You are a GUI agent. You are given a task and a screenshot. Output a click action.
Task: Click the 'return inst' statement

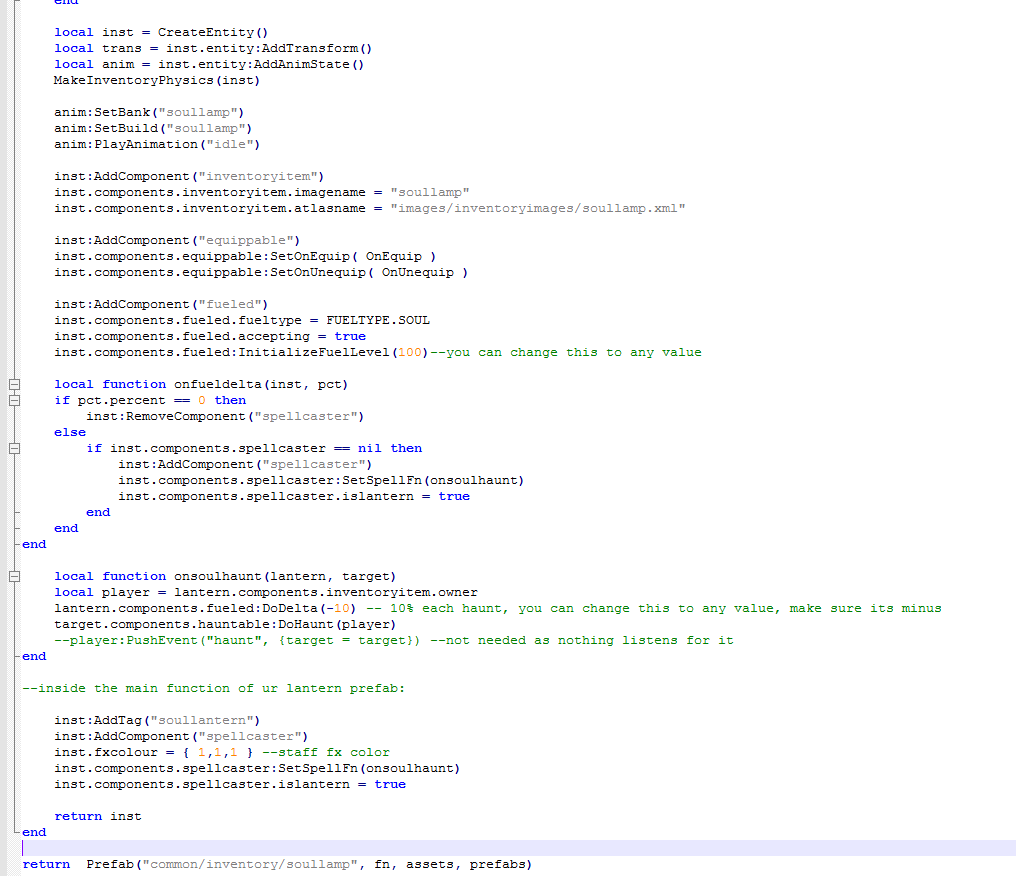[98, 816]
